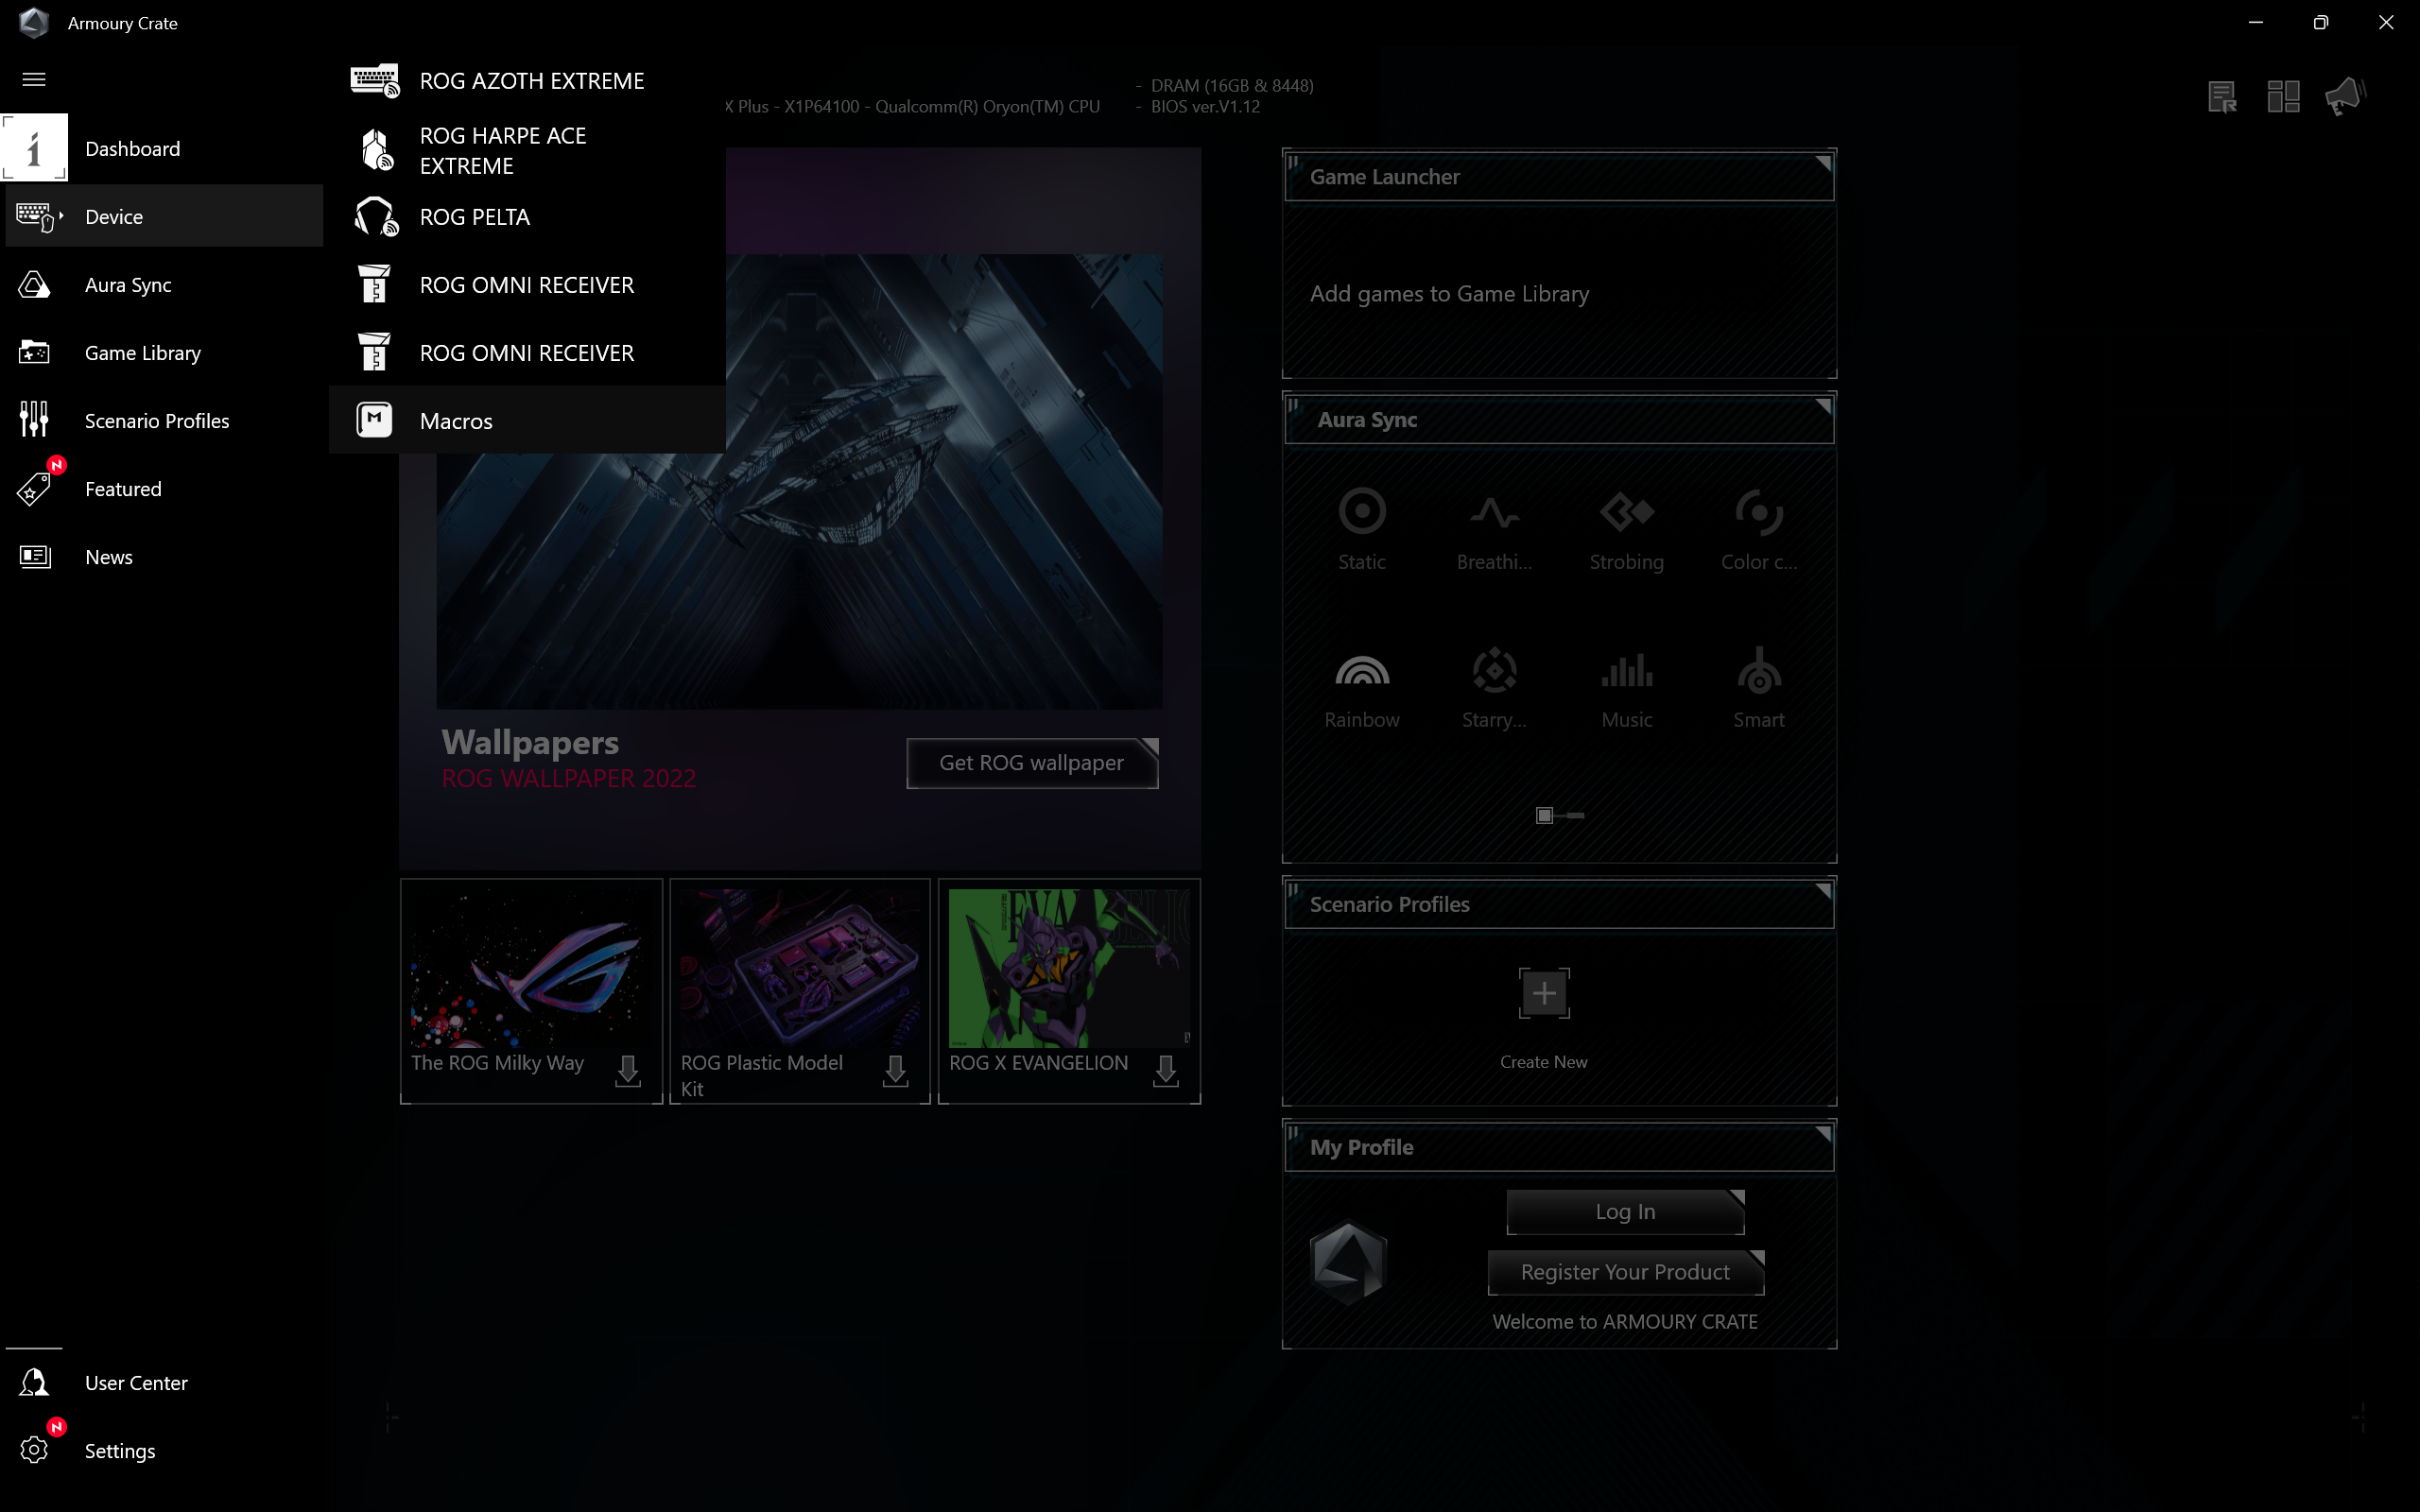
Task: Select the Rainbow lighting effect
Action: coord(1361,688)
